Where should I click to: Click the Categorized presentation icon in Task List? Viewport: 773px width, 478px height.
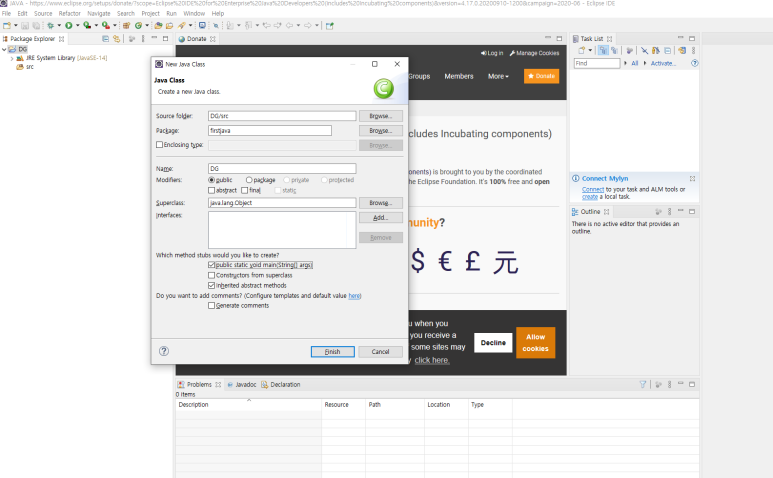[603, 50]
